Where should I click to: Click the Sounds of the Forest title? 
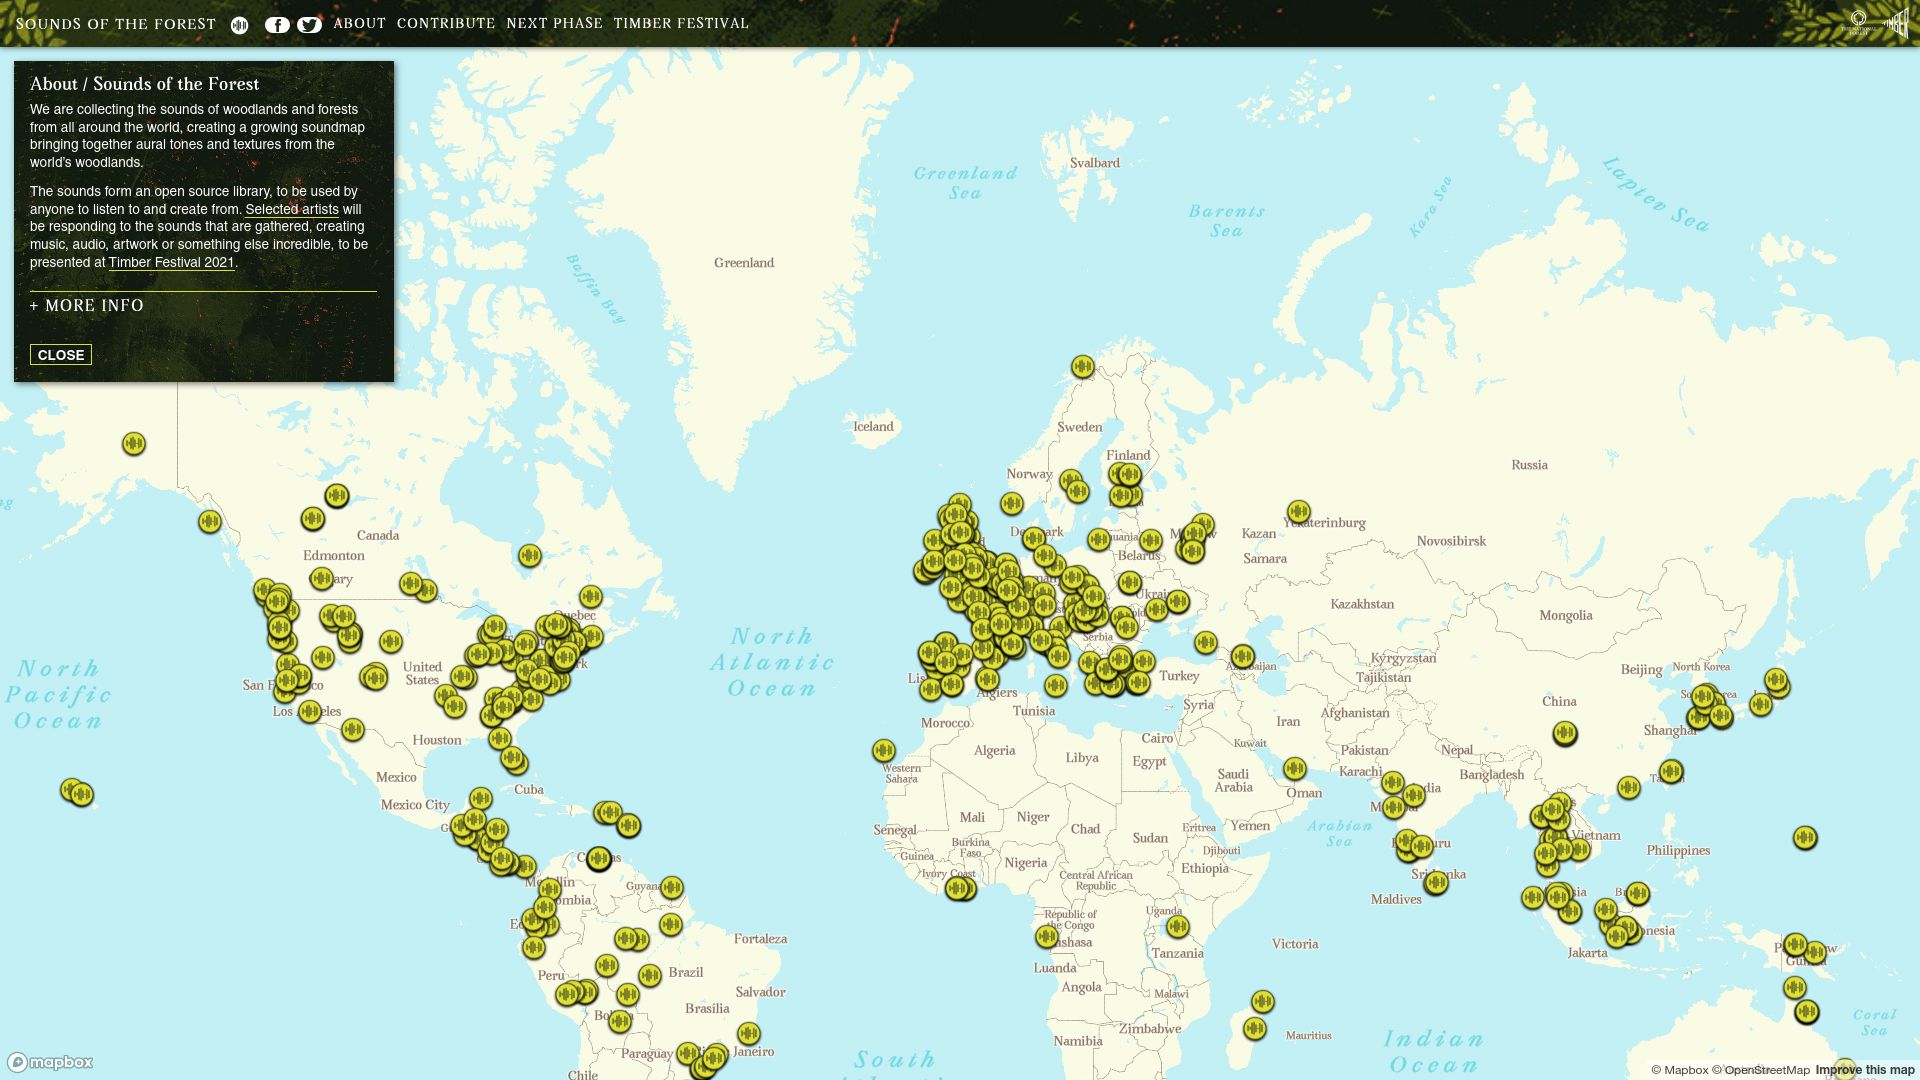[x=116, y=24]
